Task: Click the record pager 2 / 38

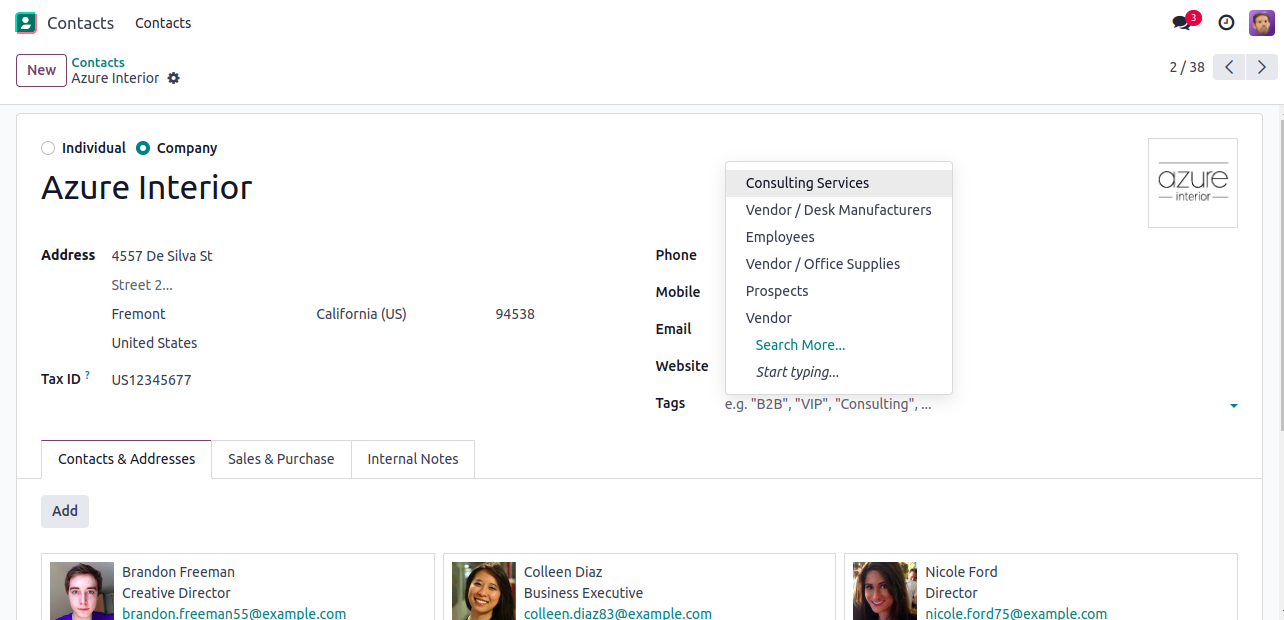Action: pos(1187,67)
